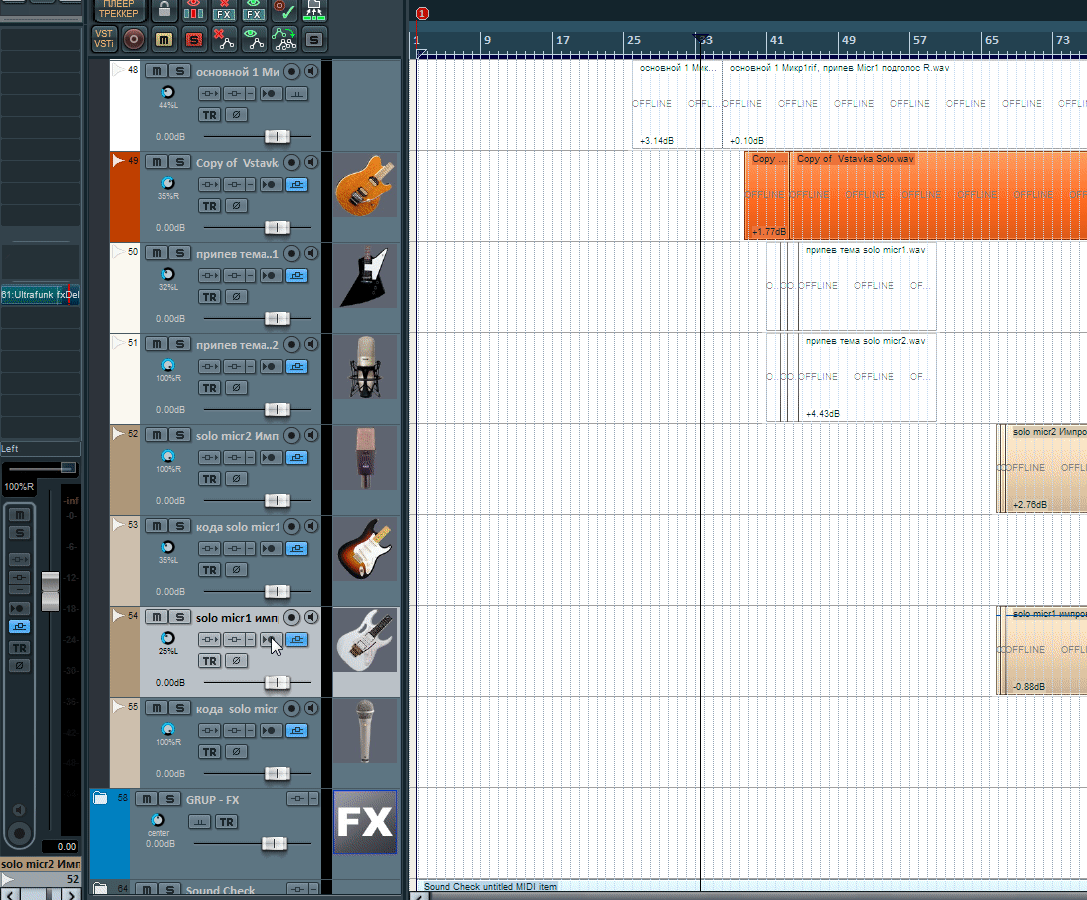
Task: Click the black Explorer guitar icon on track 50
Action: coord(365,276)
